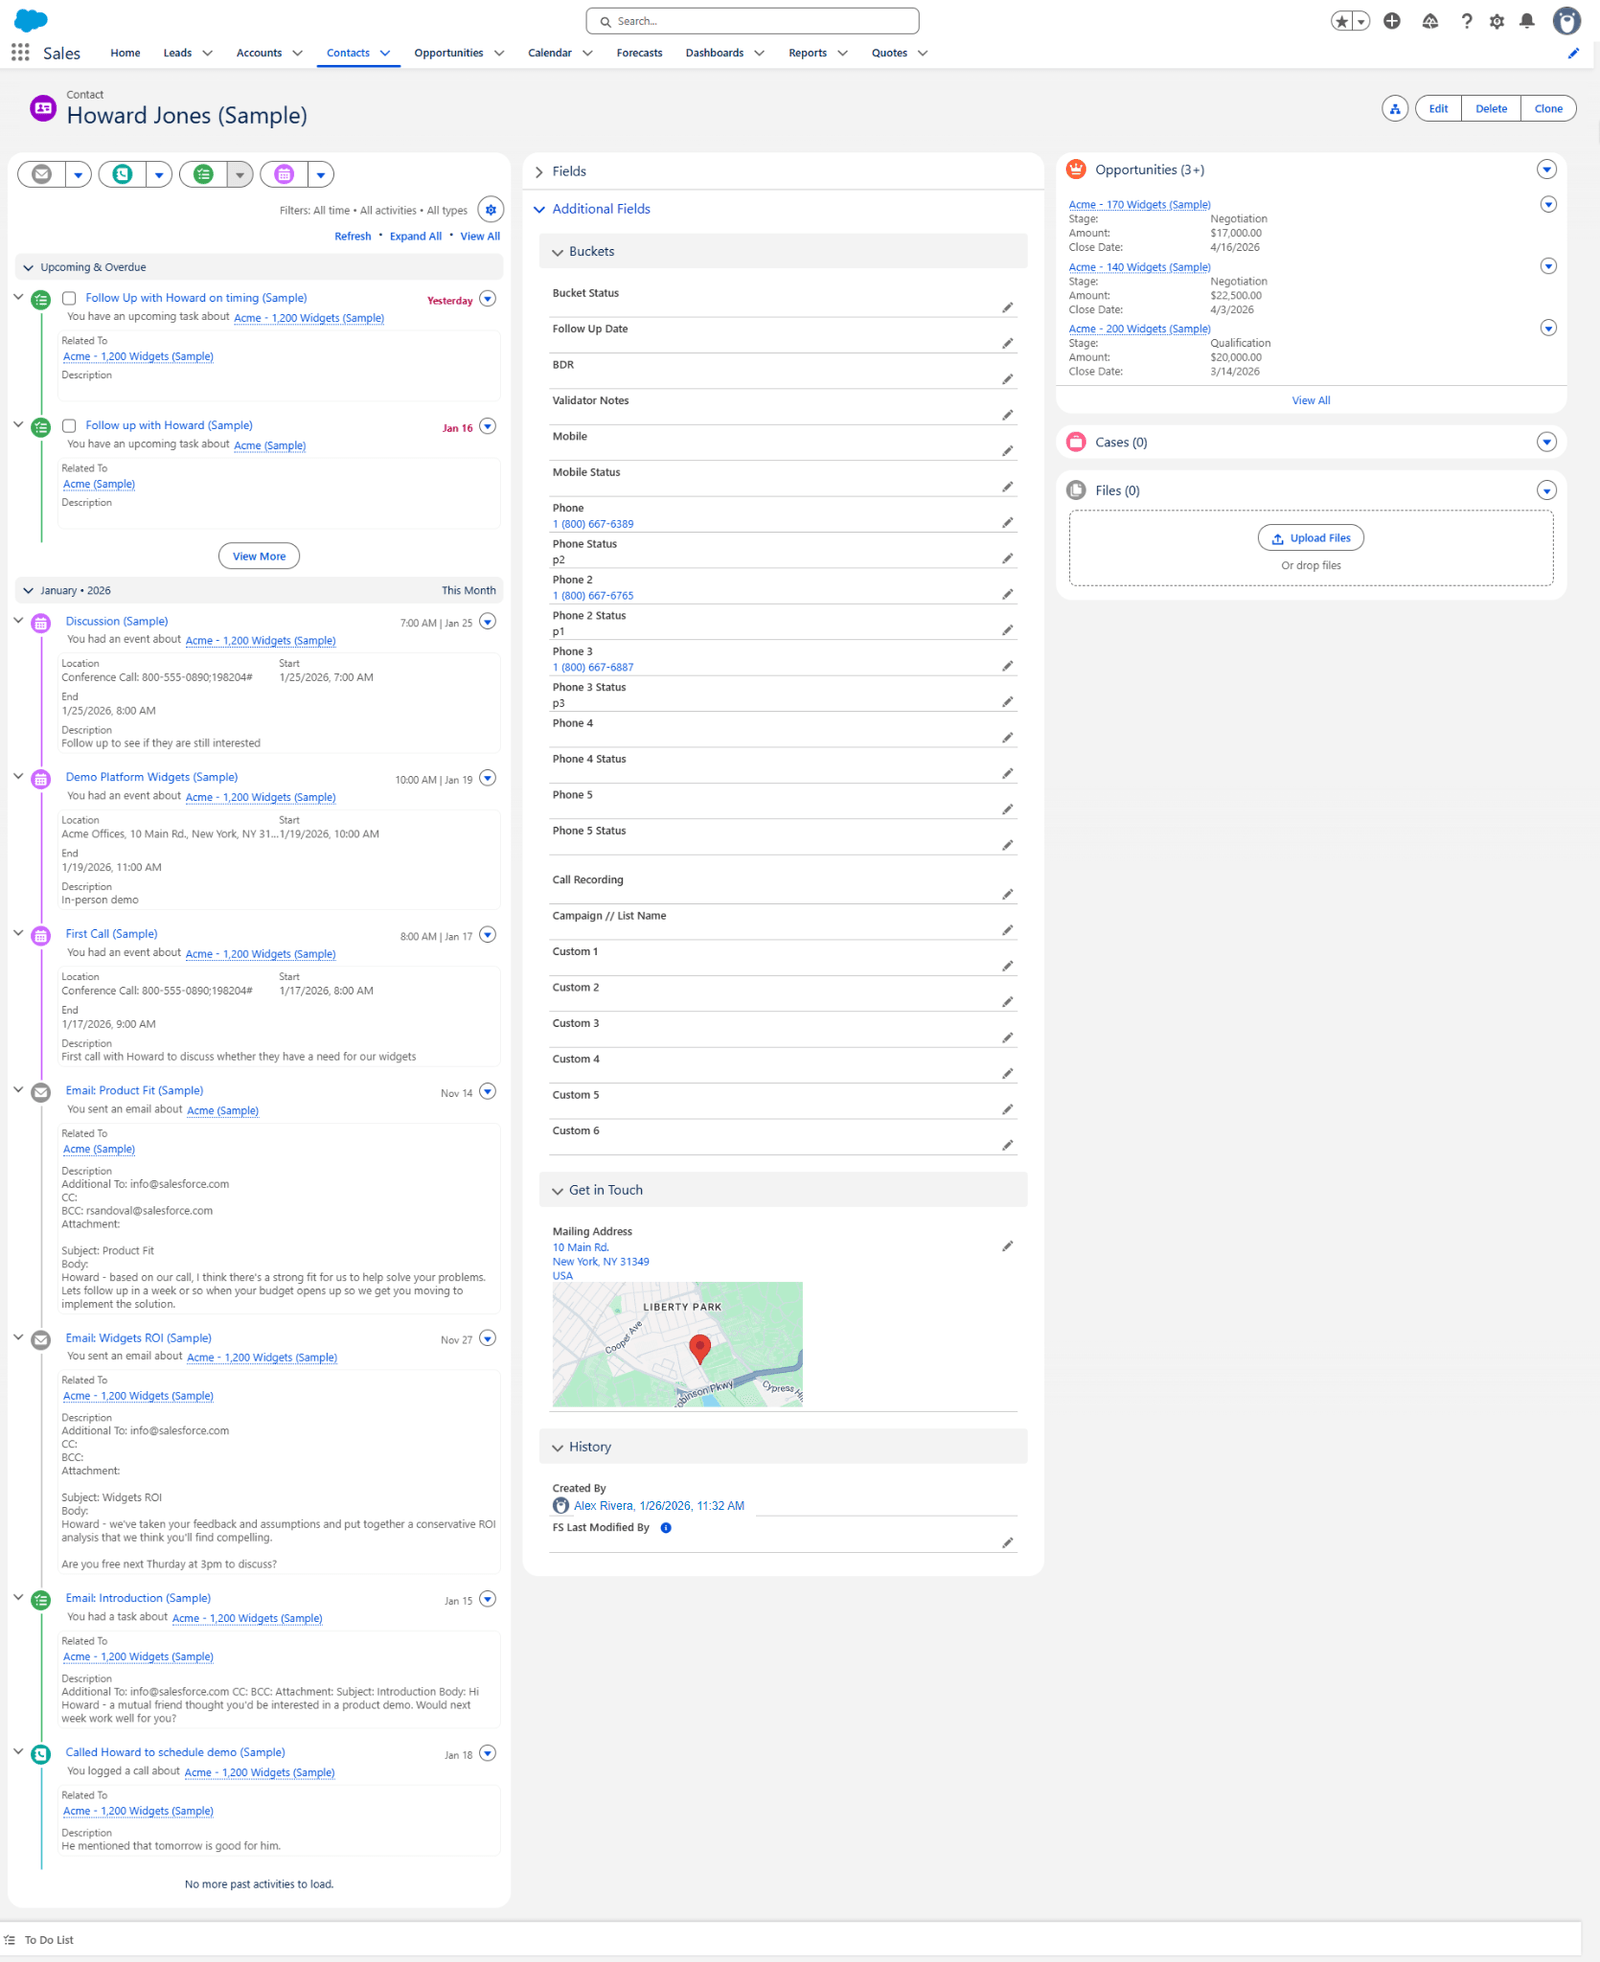Click the Upload Files button
Image resolution: width=1600 pixels, height=1962 pixels.
[x=1311, y=538]
